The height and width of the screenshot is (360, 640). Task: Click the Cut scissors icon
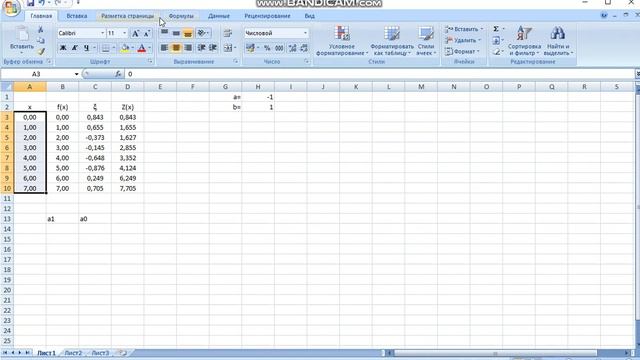pyautogui.click(x=40, y=30)
